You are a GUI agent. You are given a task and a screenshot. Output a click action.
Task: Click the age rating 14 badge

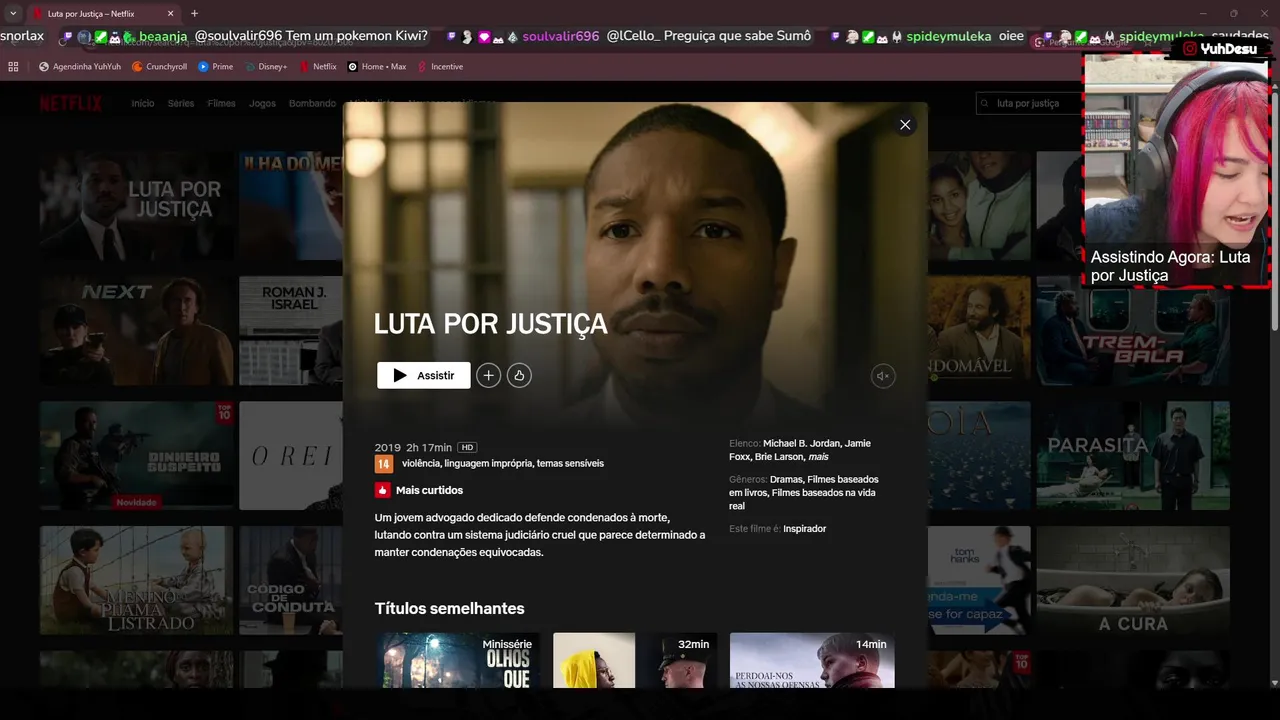point(384,464)
